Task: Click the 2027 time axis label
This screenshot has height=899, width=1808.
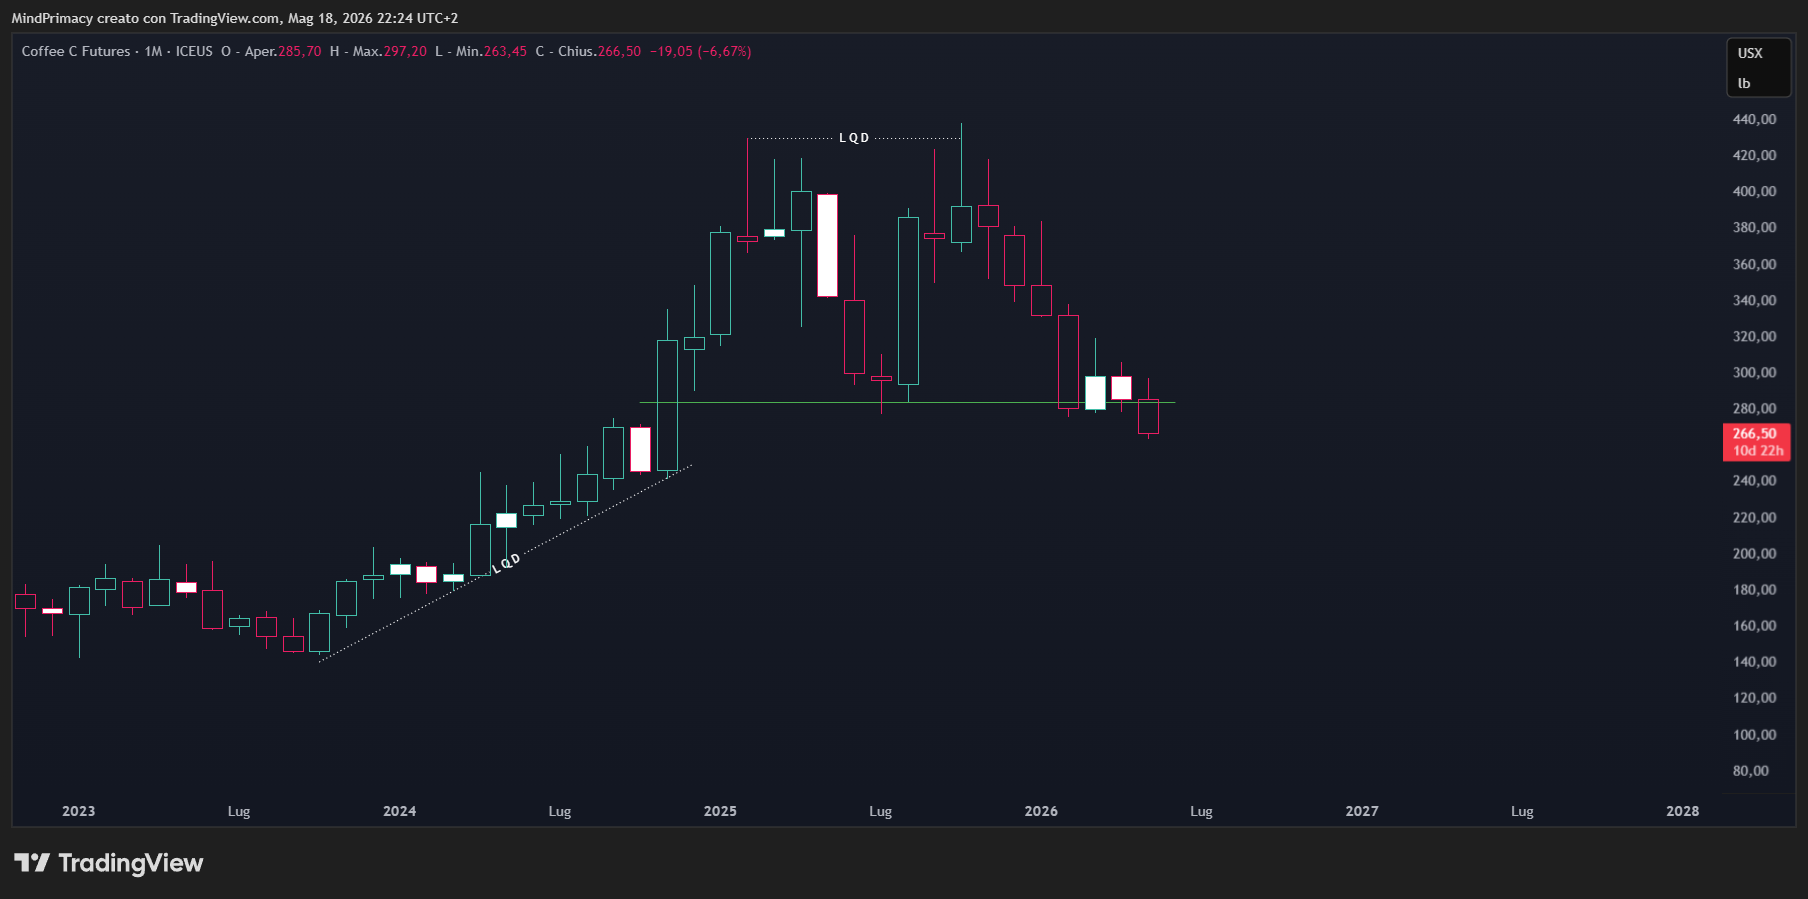Action: (x=1362, y=811)
